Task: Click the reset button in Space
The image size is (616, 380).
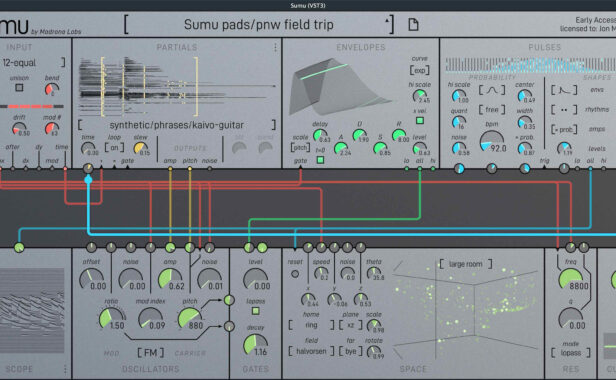Action: pos(295,274)
